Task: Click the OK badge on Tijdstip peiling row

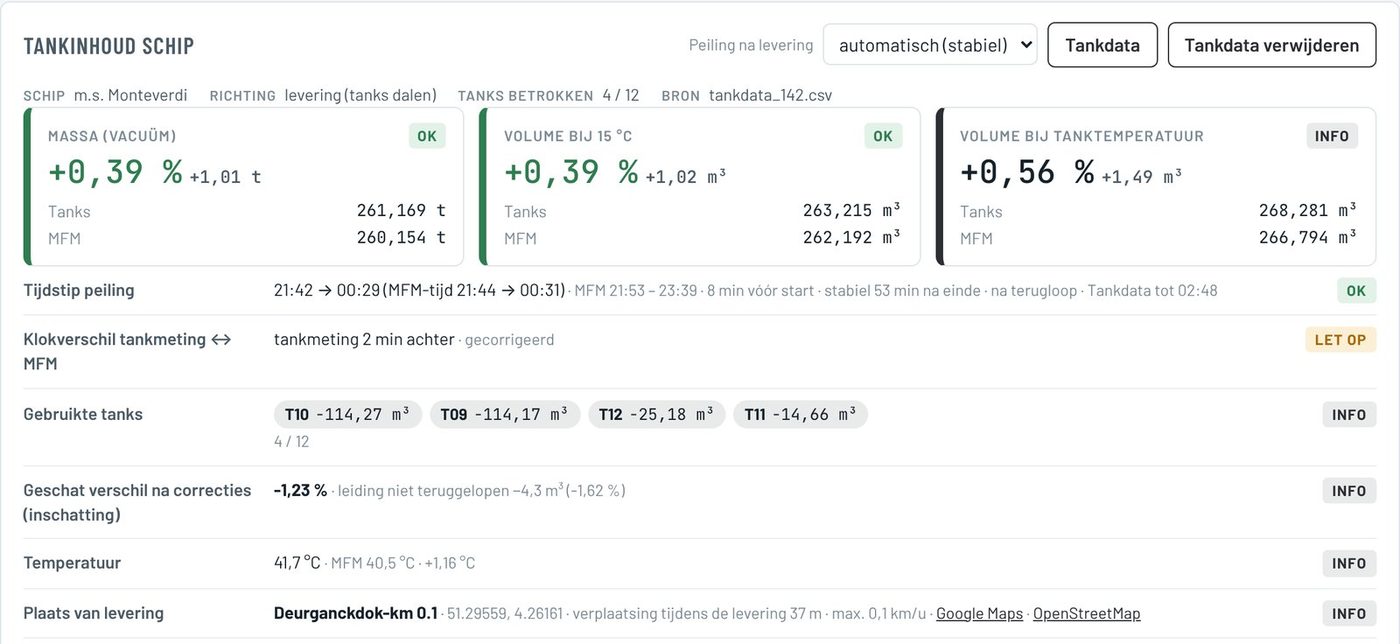Action: point(1356,291)
